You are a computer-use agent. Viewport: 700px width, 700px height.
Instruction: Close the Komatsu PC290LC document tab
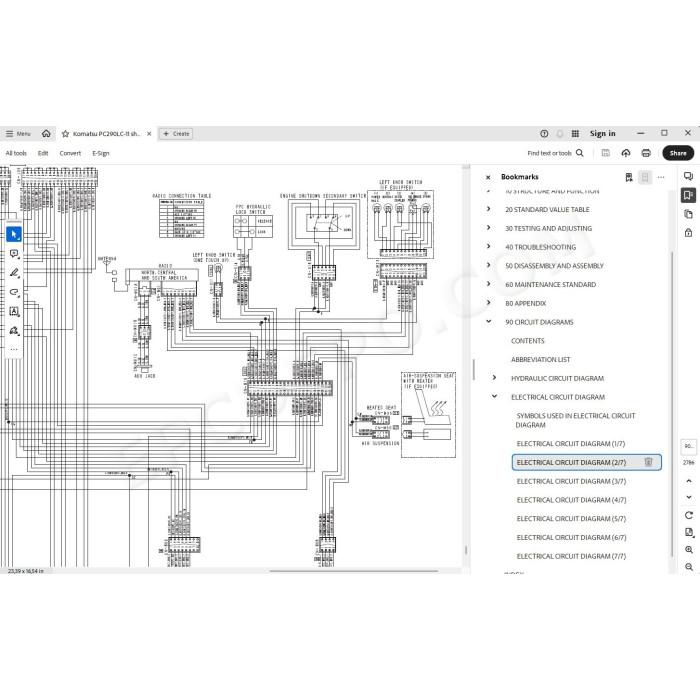point(149,133)
